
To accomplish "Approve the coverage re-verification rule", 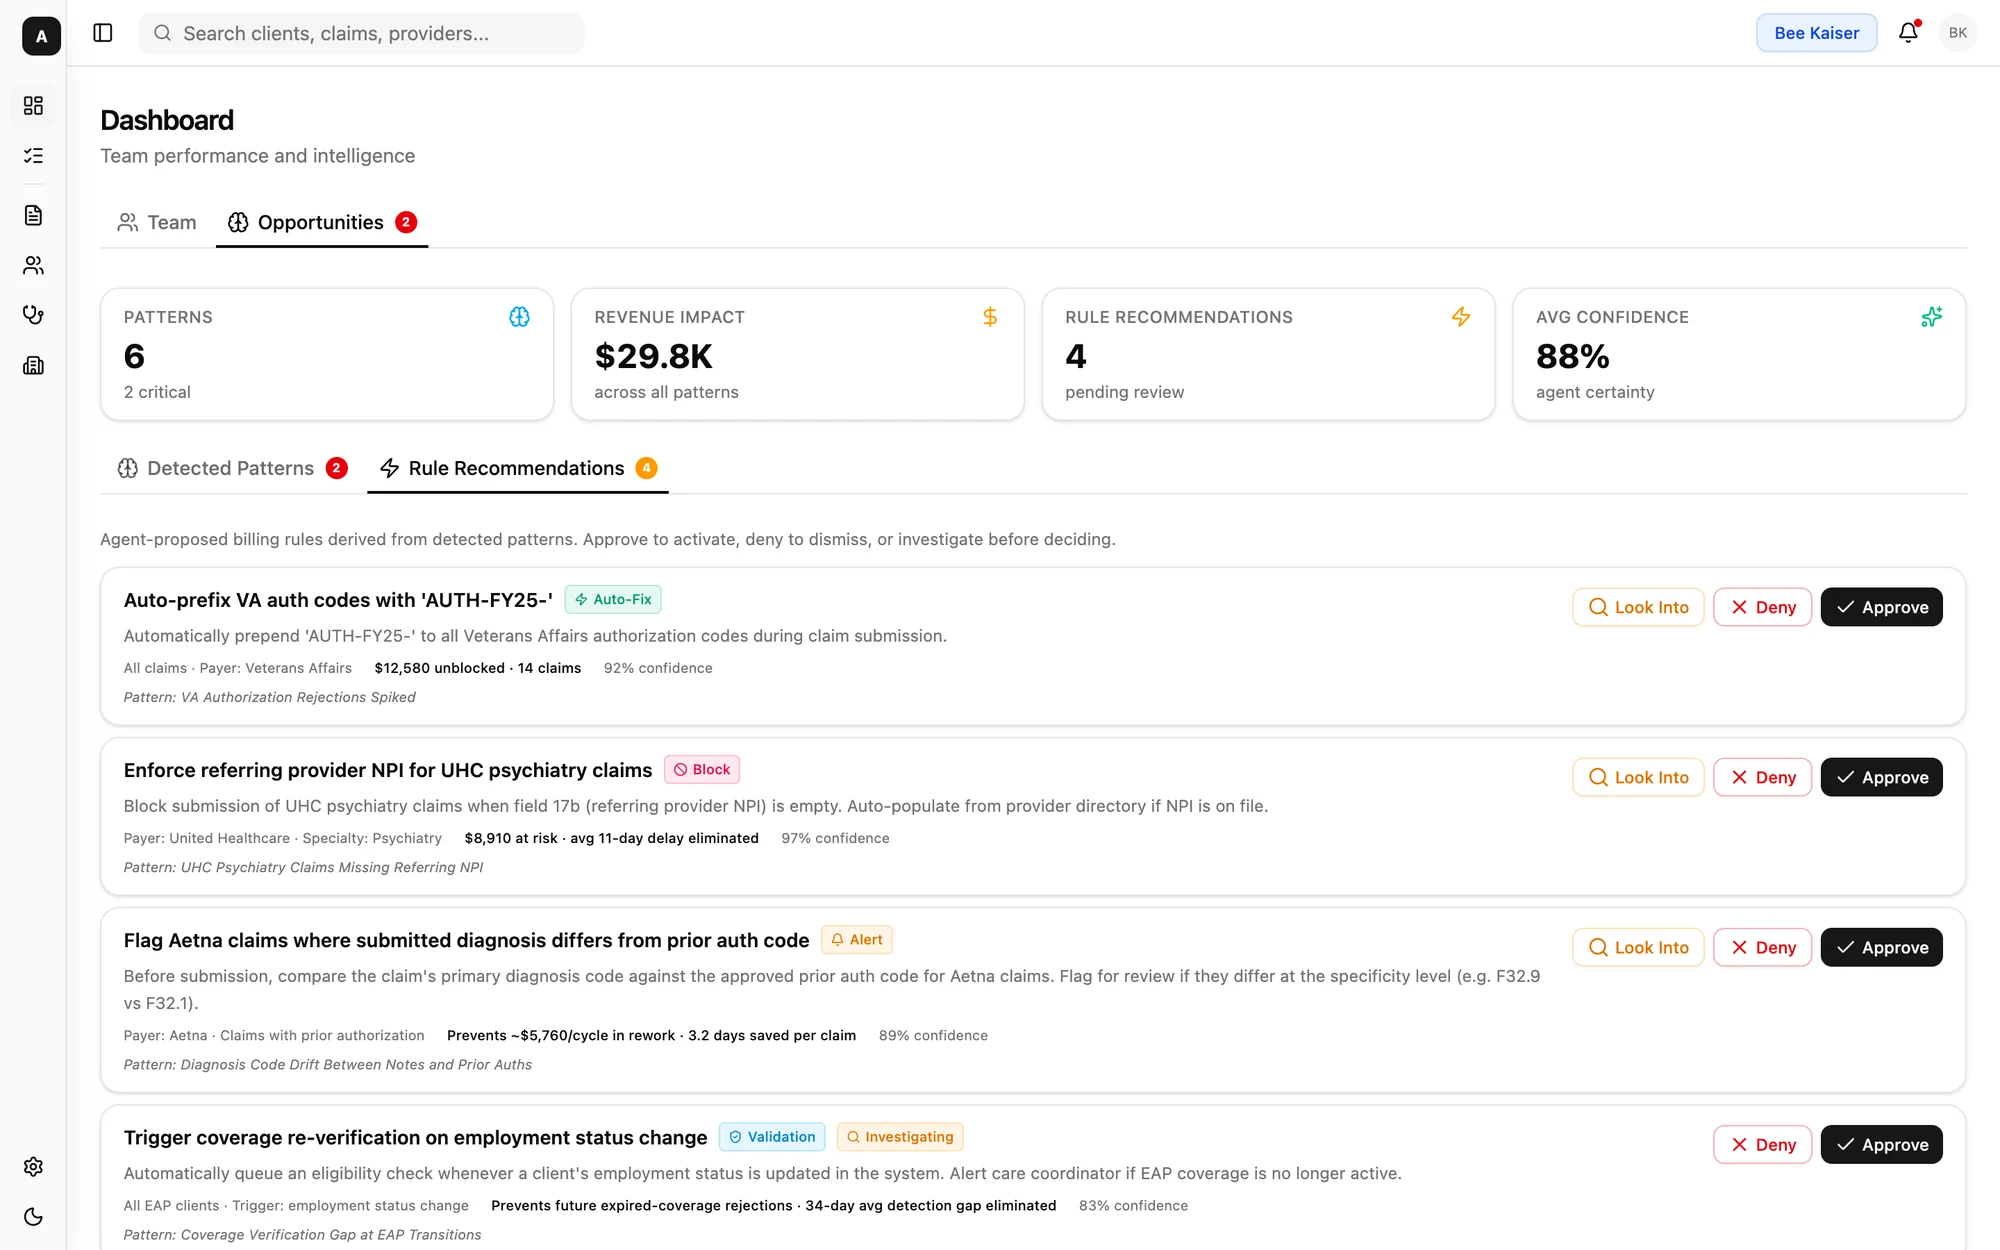I will pyautogui.click(x=1881, y=1145).
